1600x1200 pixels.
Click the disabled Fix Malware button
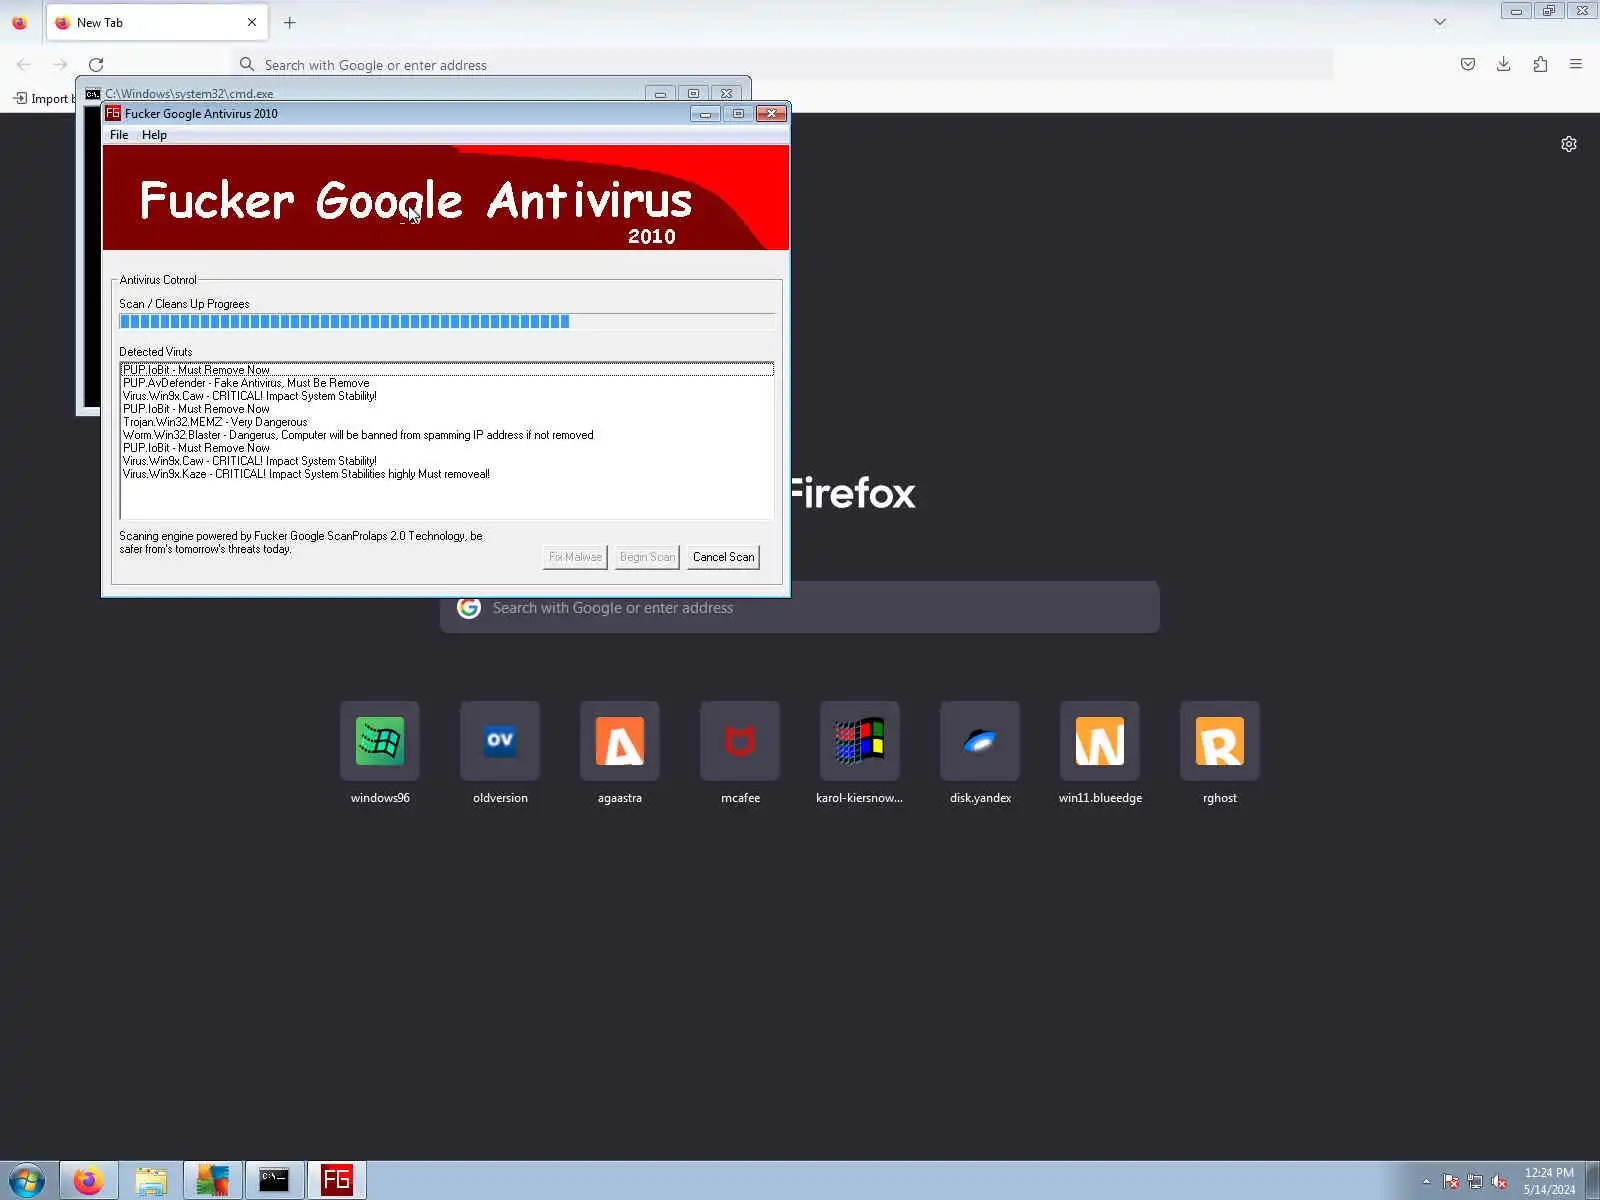tap(575, 557)
